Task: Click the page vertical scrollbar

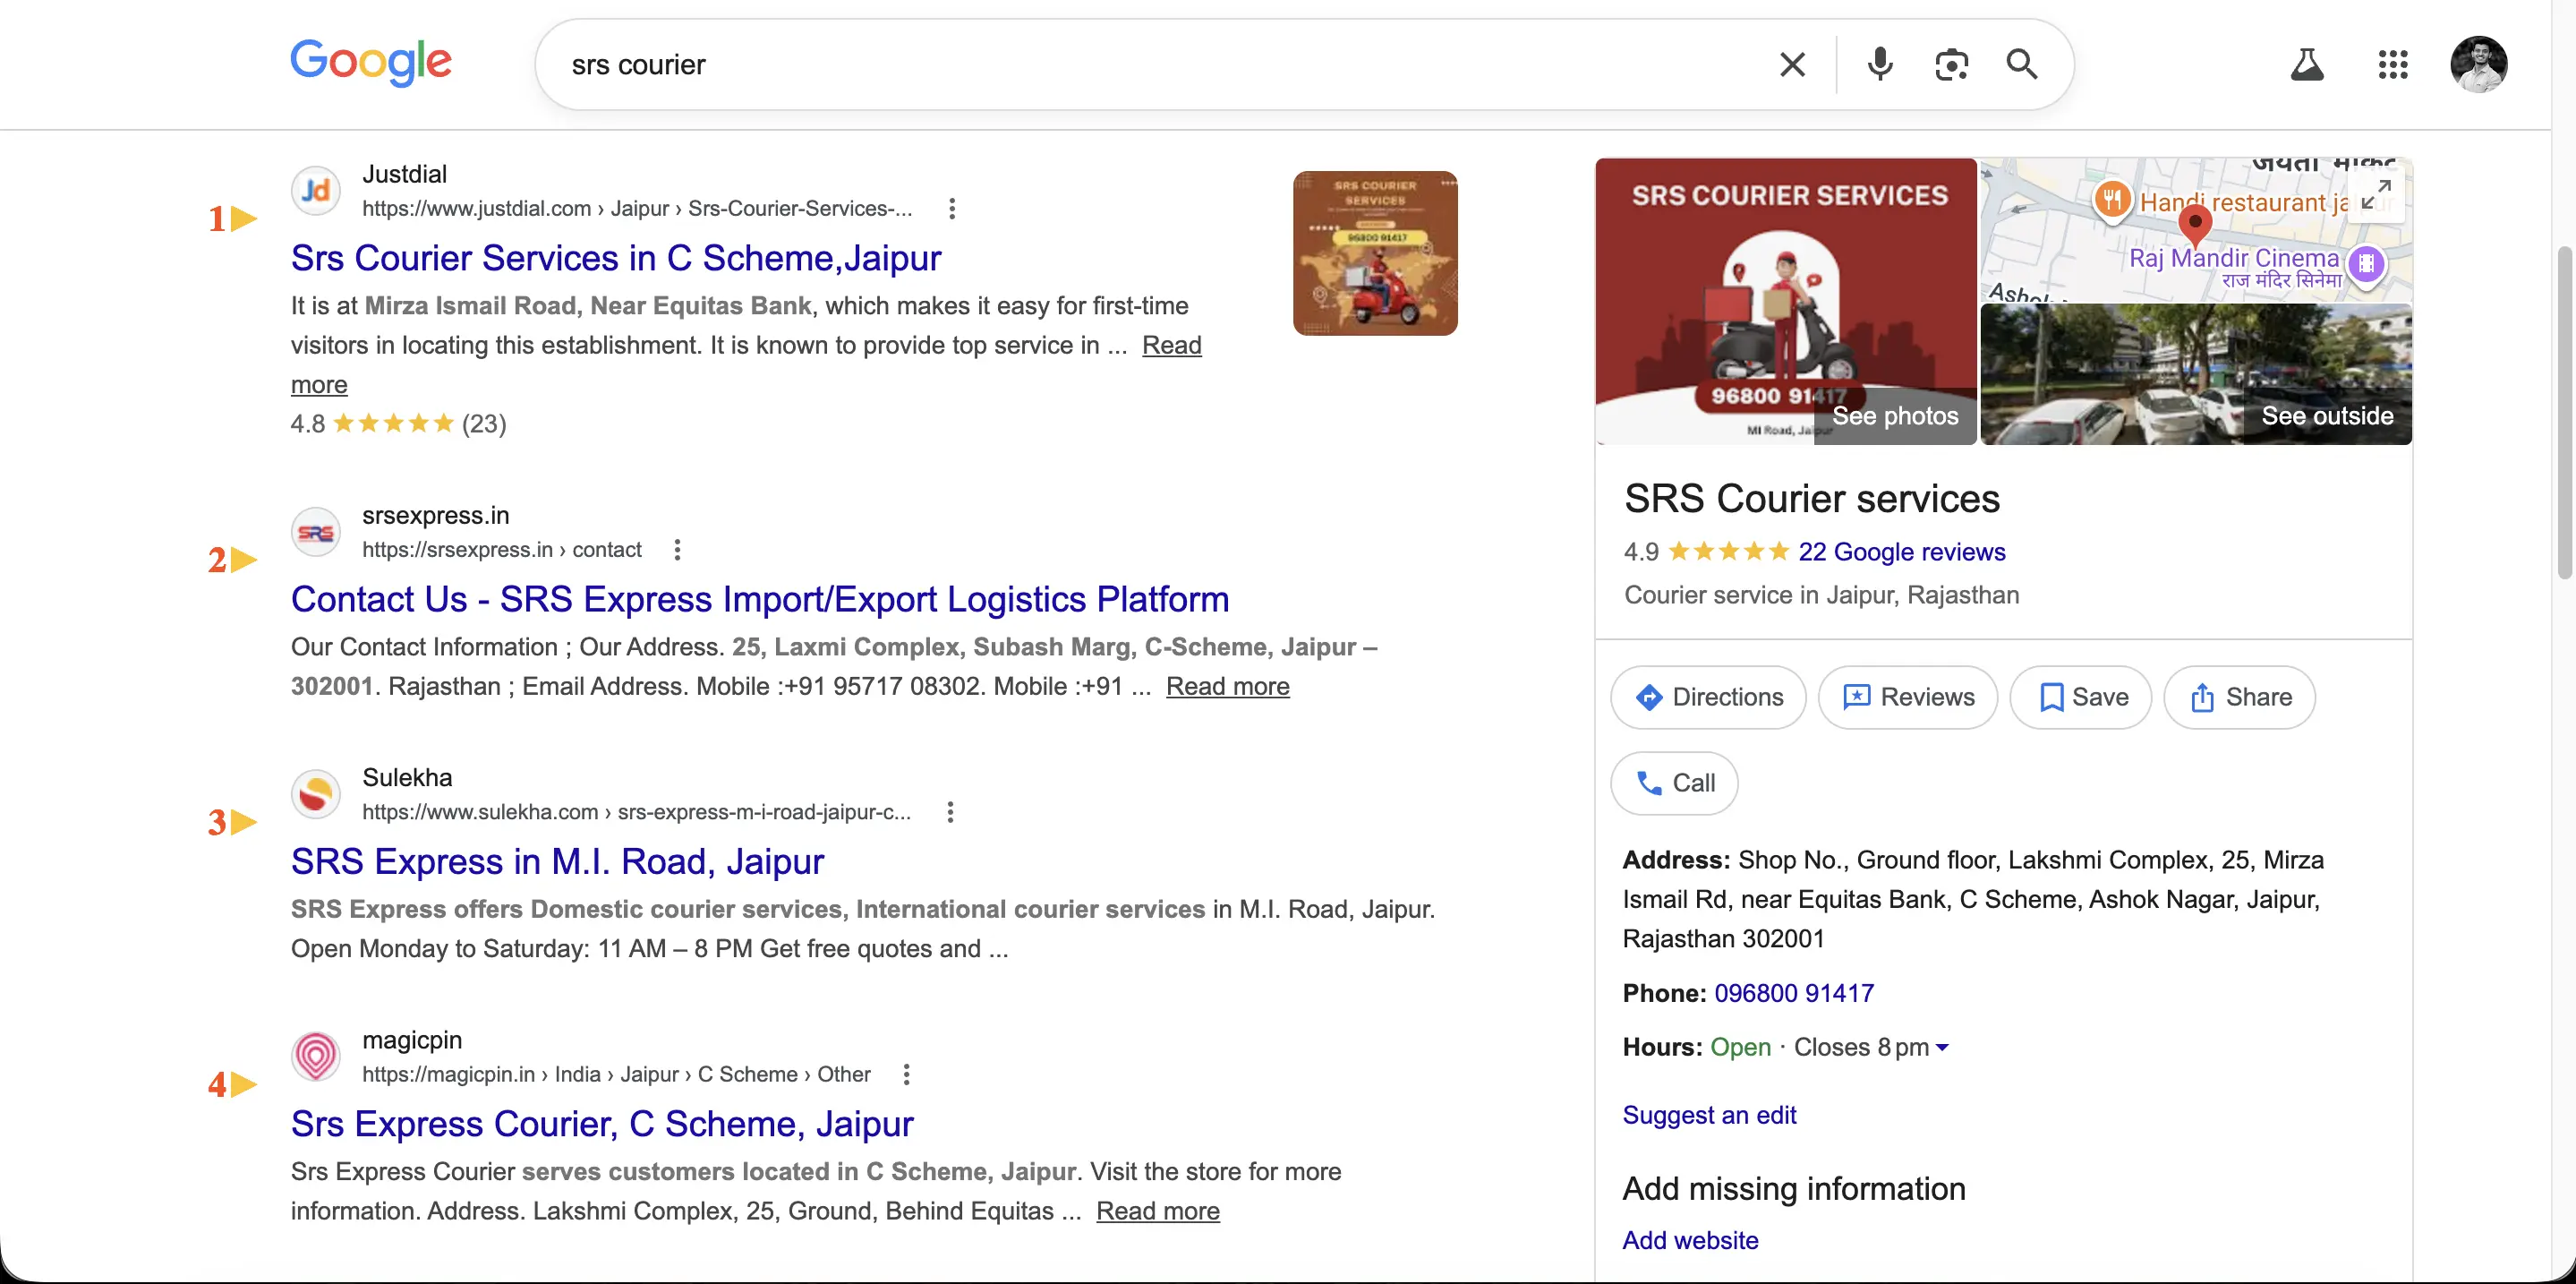Action: pyautogui.click(x=2565, y=412)
